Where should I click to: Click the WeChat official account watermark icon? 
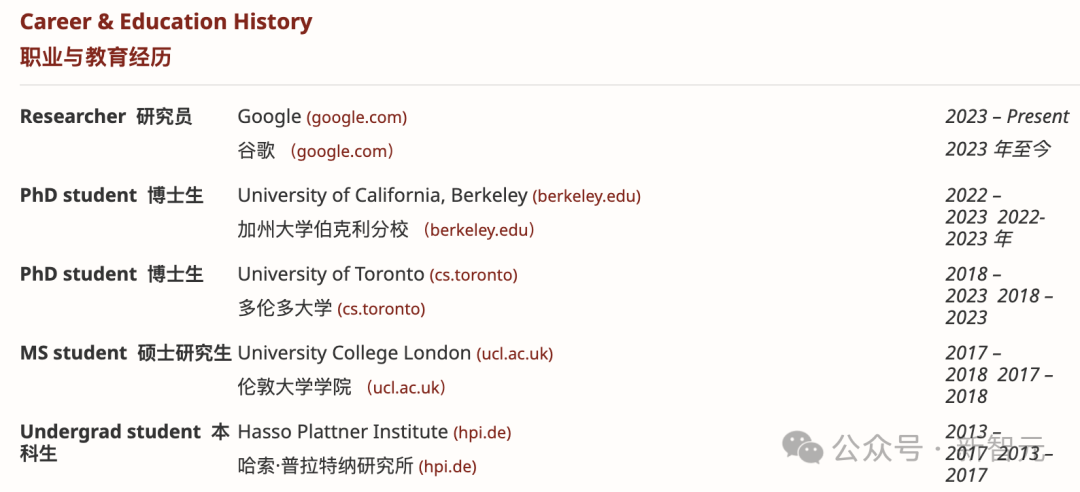coord(803,446)
